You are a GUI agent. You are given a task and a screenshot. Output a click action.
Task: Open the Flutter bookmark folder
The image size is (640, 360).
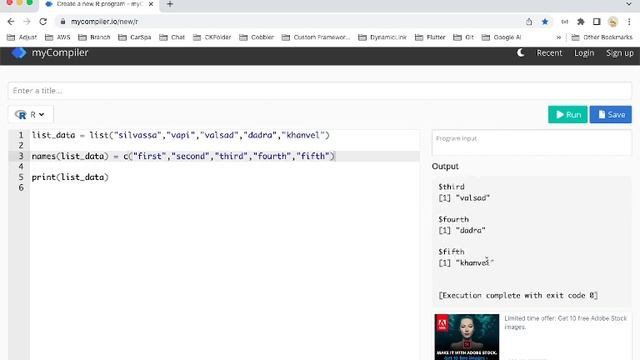(430, 37)
